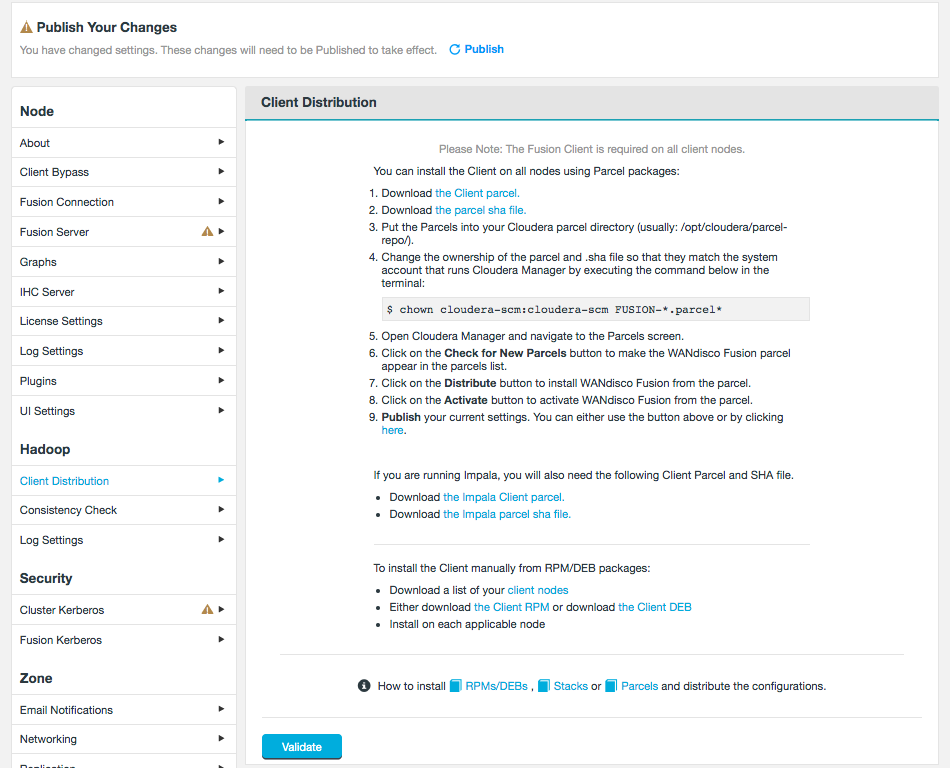This screenshot has width=950, height=768.
Task: Select Plugins in sidebar
Action: click(x=124, y=381)
